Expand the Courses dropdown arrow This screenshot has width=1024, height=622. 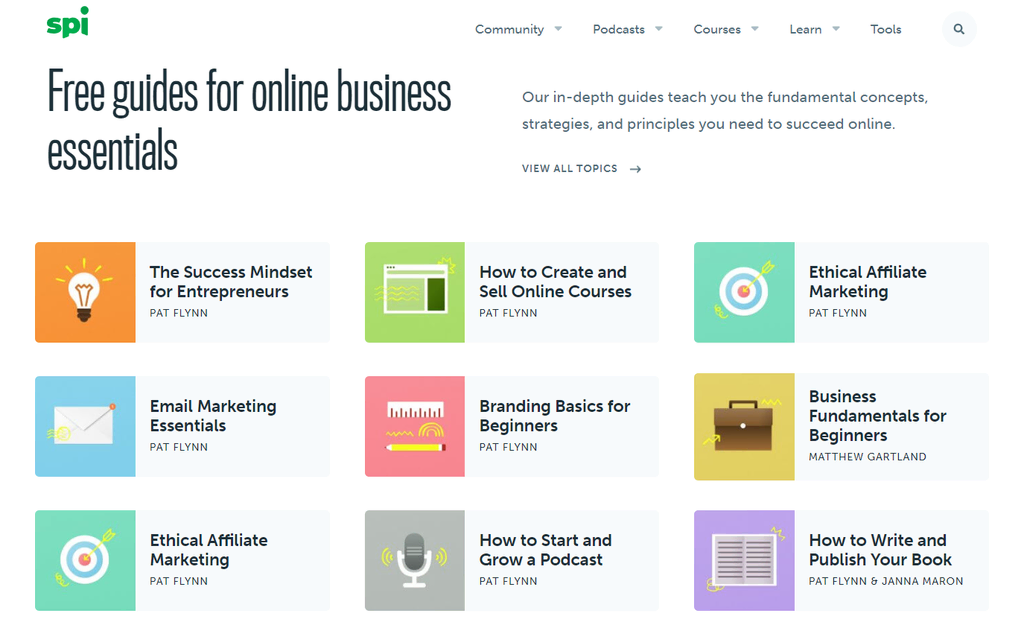click(x=755, y=29)
